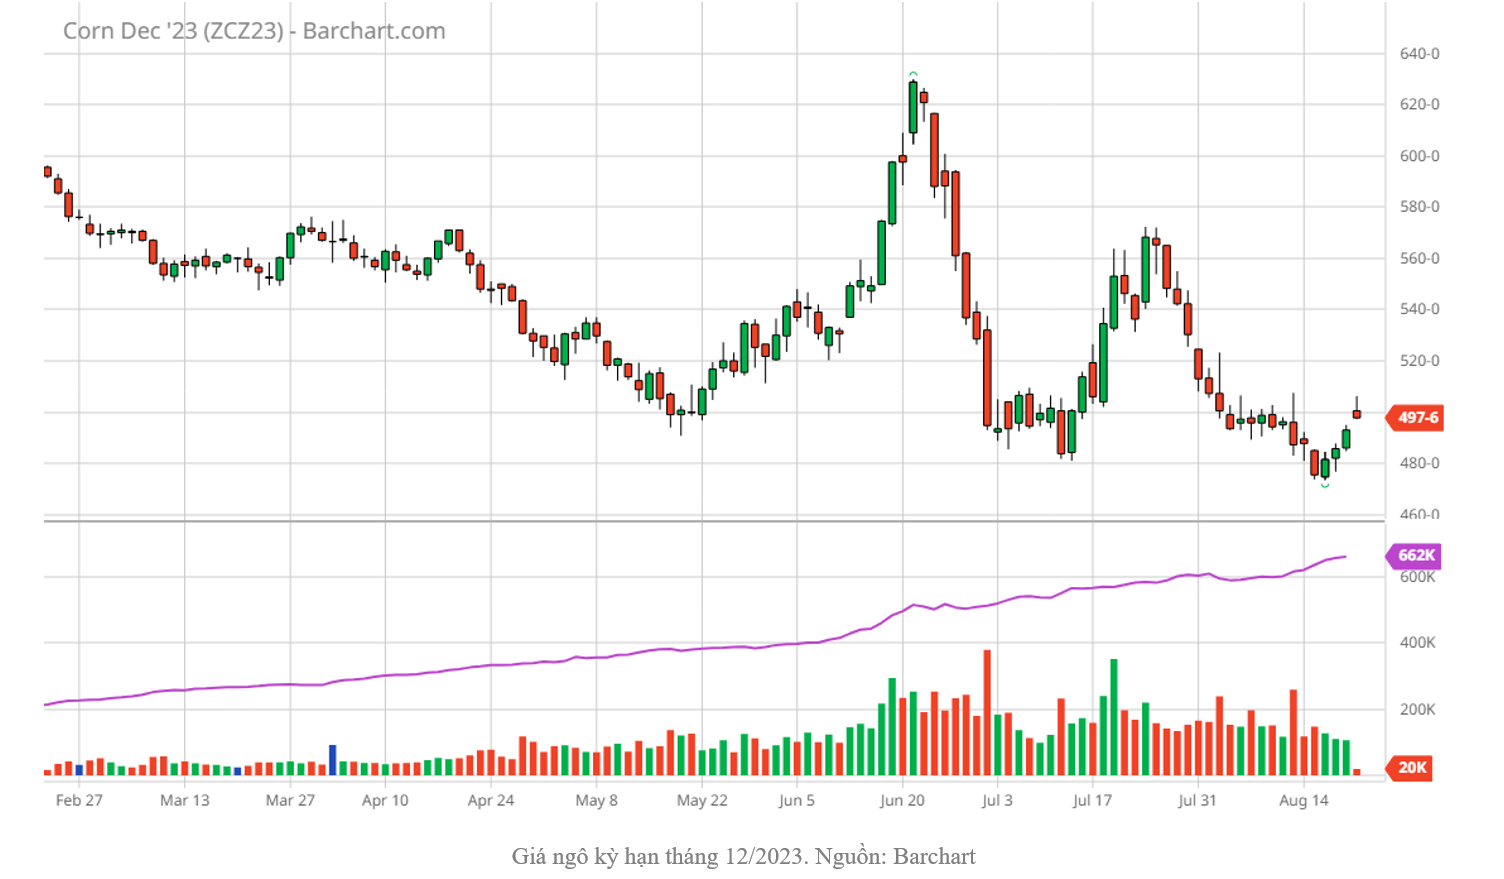Click the 480-0 price axis label
The image size is (1504, 879).
pos(1419,463)
